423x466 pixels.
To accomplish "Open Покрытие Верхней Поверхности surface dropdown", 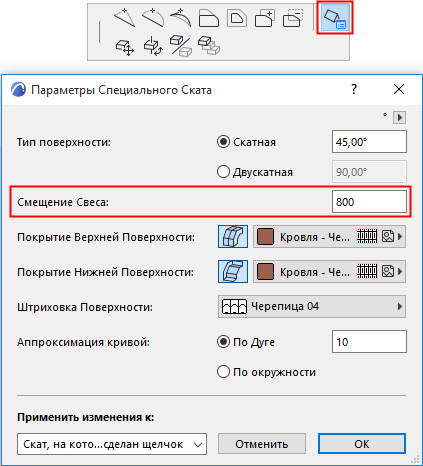I will tap(329, 237).
